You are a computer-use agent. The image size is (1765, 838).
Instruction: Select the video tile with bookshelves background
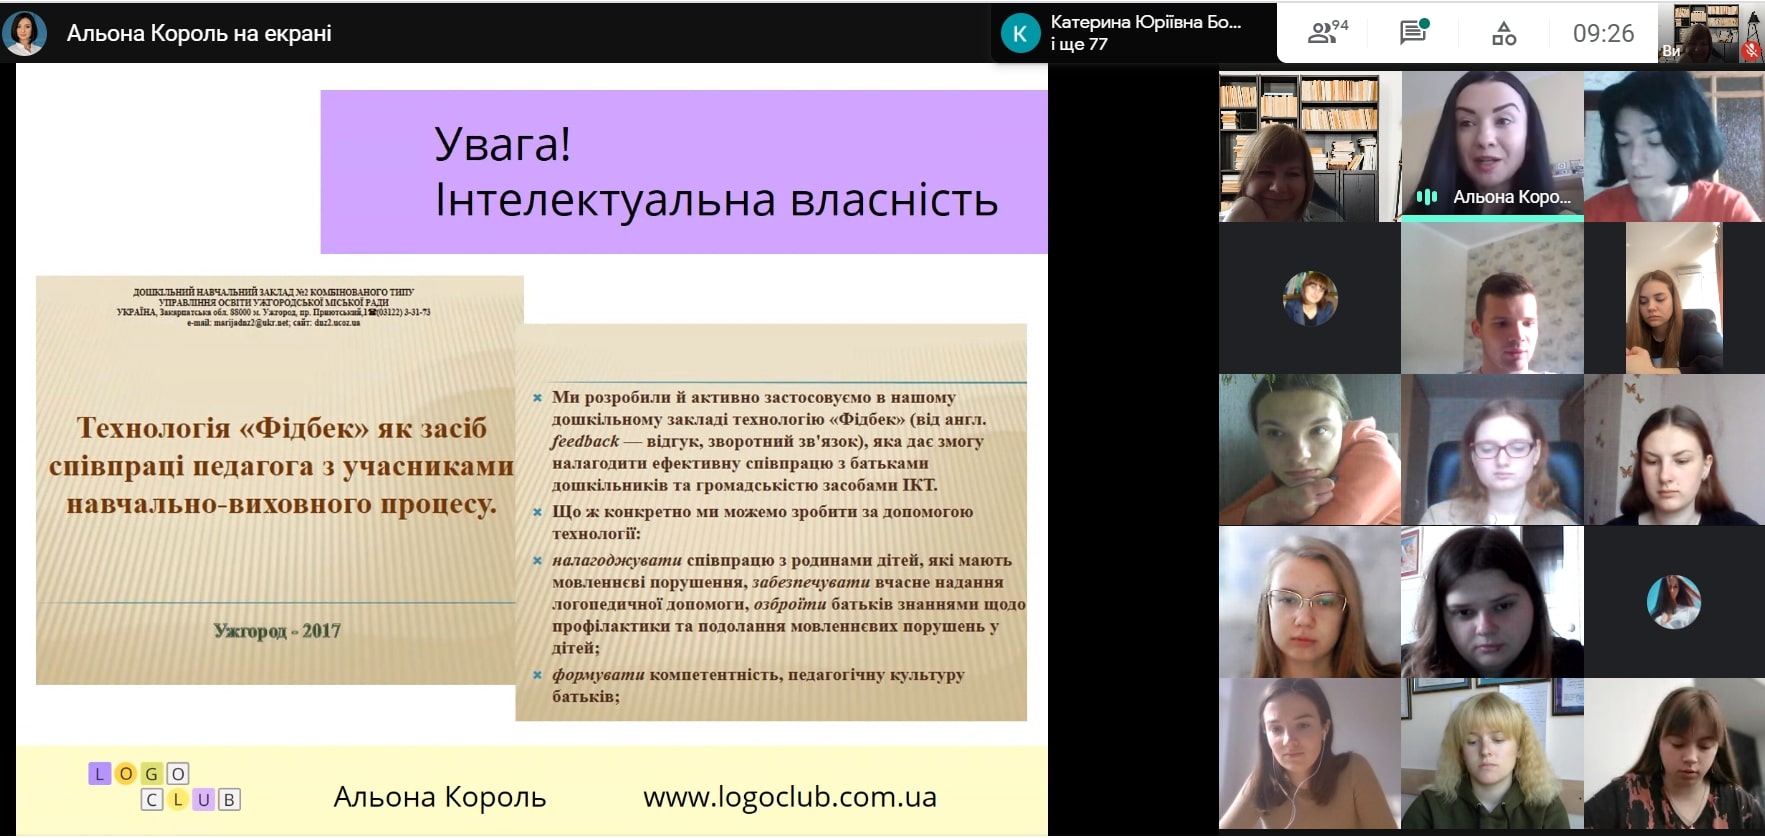(x=1309, y=146)
